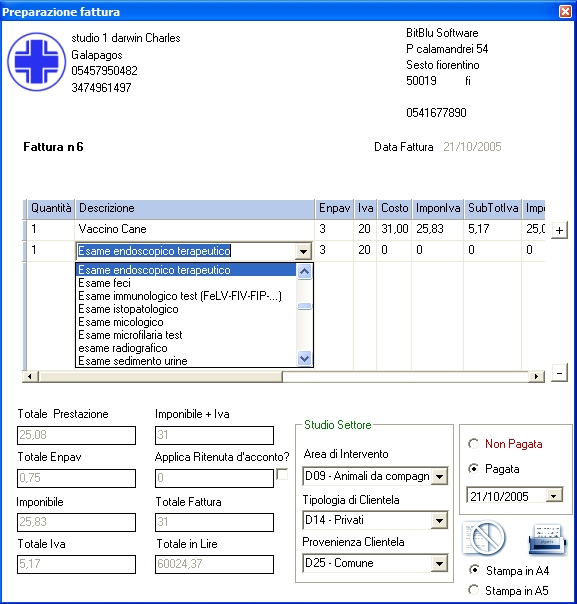The width and height of the screenshot is (577, 604).
Task: Click the Iva column header
Action: [x=365, y=208]
